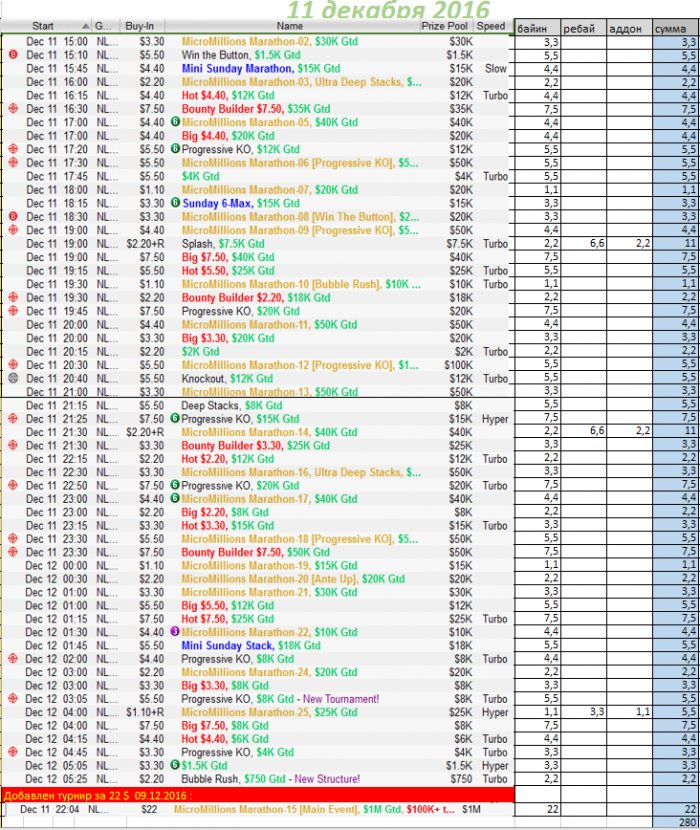700x830 pixels.
Task: Click the $1.10+R buy-in on the Marathon-25 row
Action: [145, 712]
